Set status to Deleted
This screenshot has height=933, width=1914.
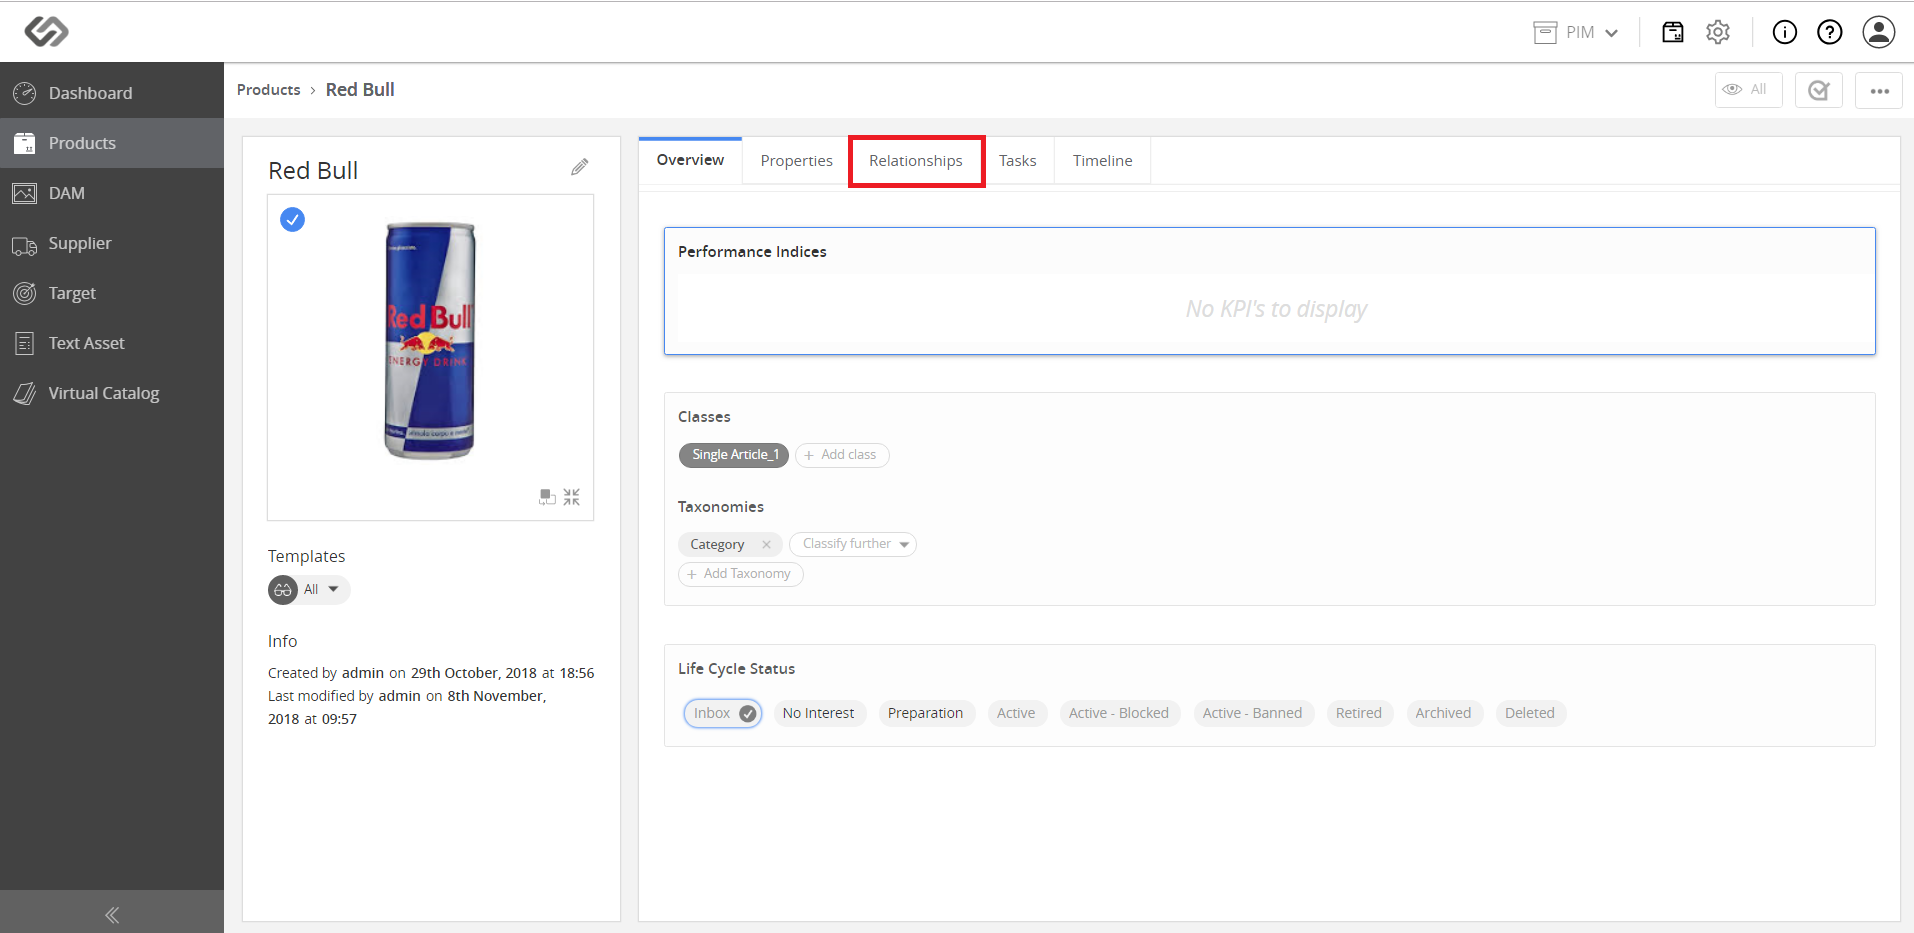click(x=1529, y=713)
